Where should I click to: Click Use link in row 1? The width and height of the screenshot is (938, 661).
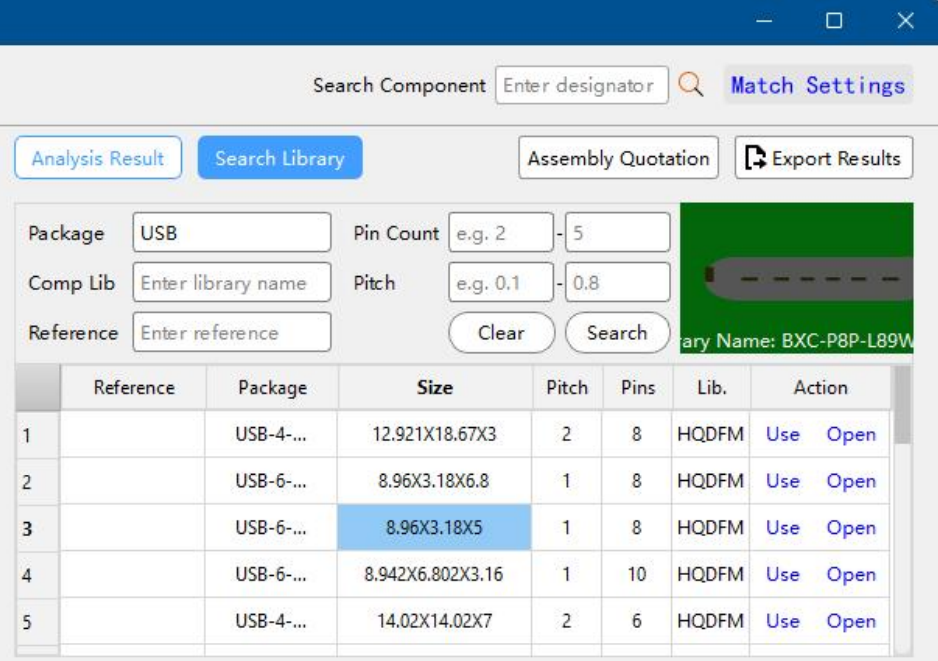click(x=782, y=435)
